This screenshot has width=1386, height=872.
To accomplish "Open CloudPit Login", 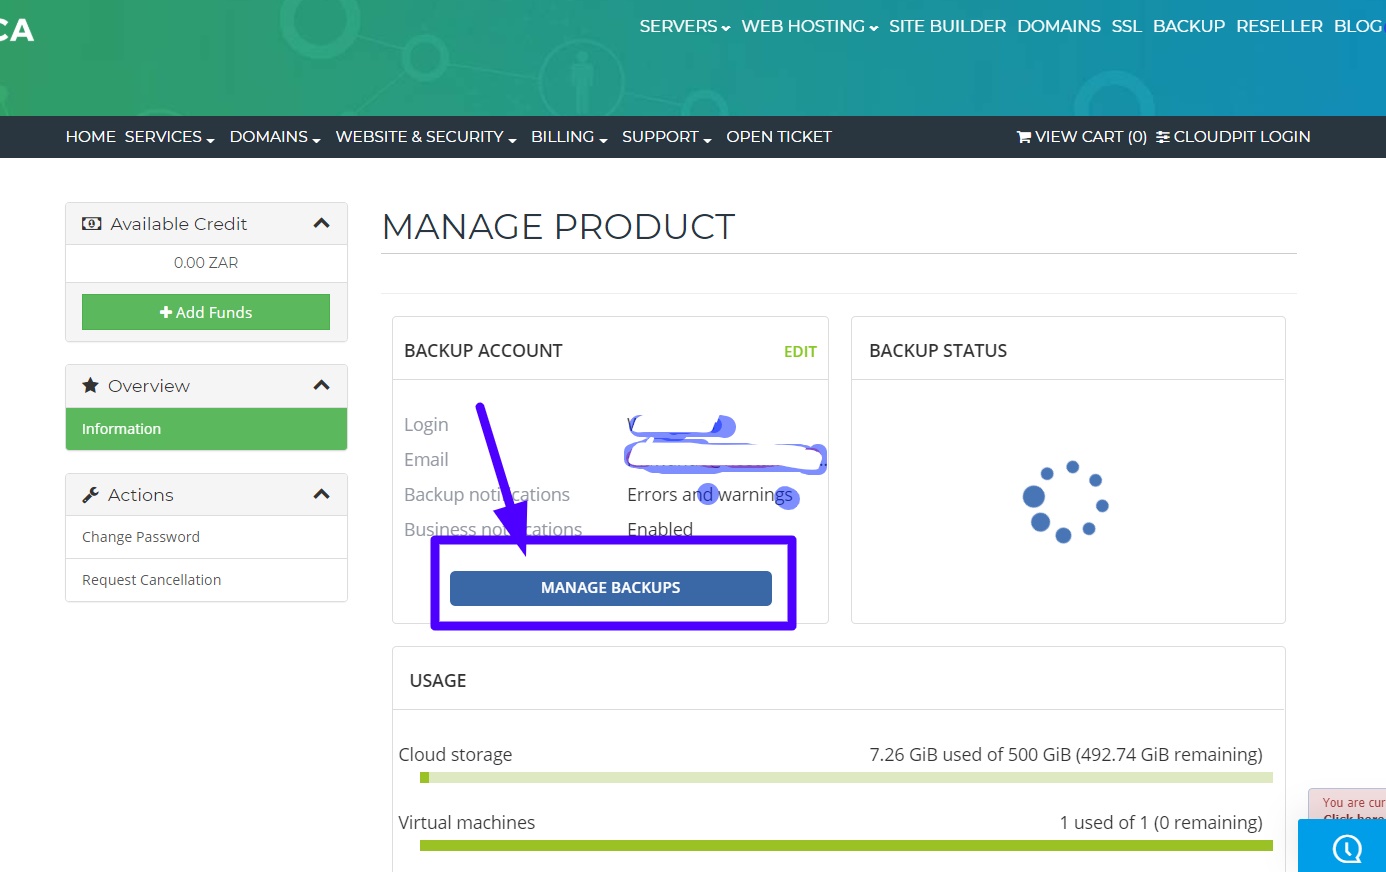I will [x=1233, y=137].
